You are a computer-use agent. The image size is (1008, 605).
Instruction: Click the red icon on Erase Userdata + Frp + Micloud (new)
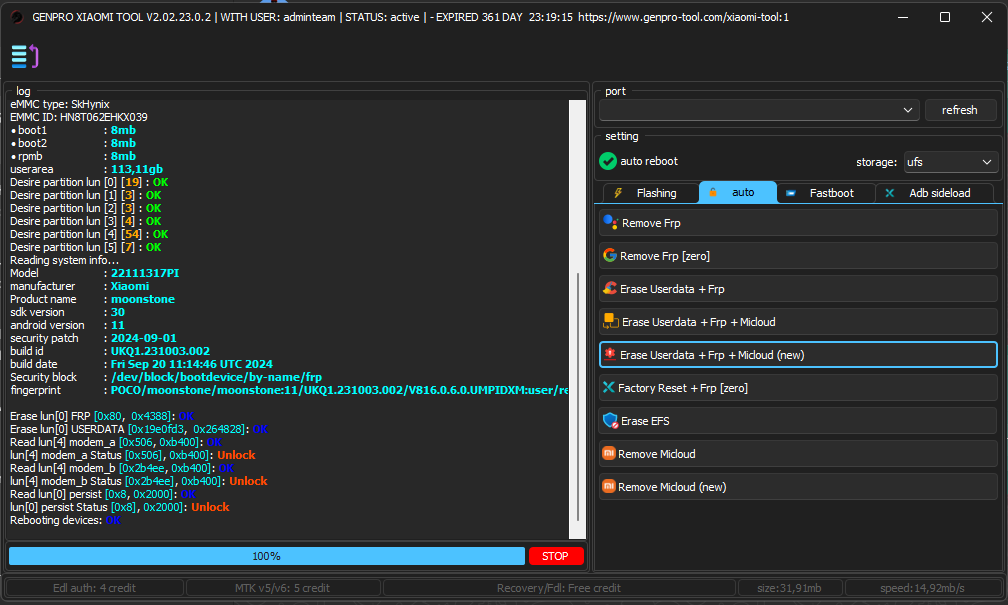coord(609,354)
